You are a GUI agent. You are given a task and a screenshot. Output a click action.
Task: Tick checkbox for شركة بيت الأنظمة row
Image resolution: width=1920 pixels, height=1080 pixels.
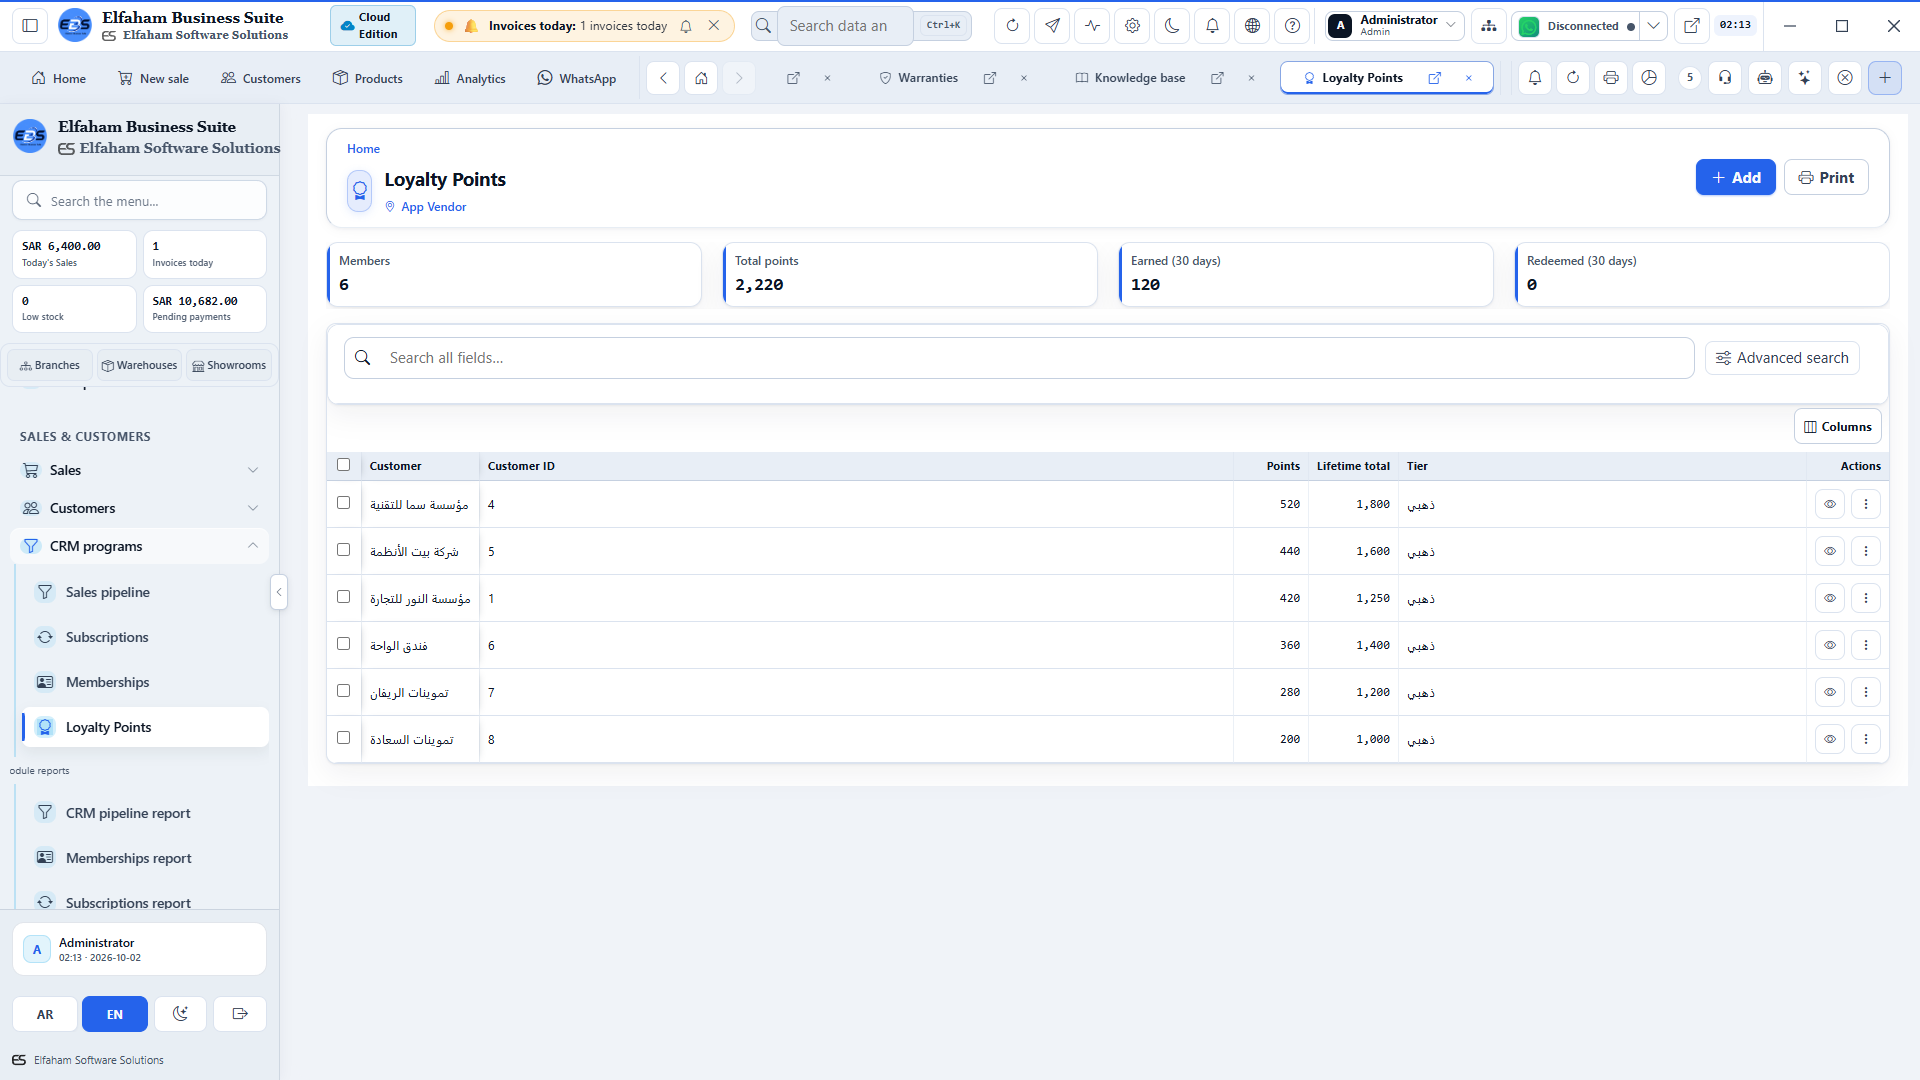click(x=344, y=550)
